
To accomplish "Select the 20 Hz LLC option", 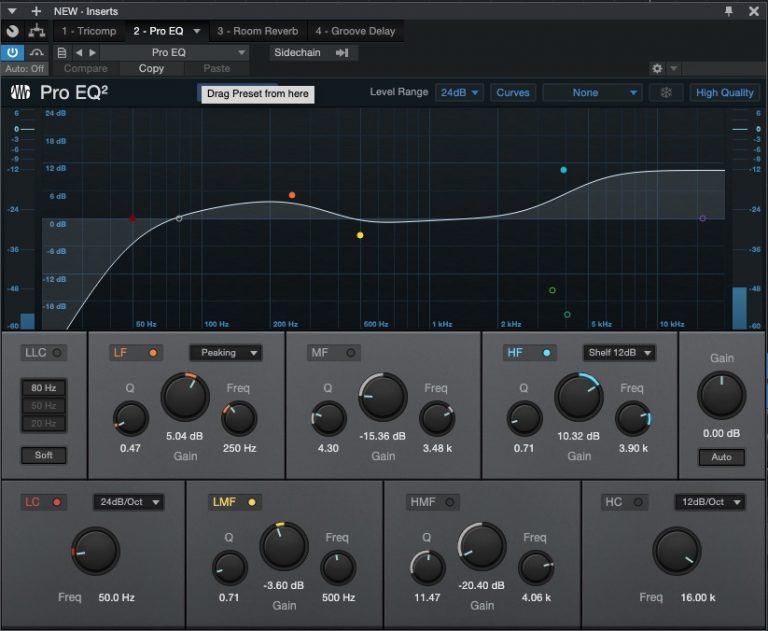I will pyautogui.click(x=44, y=423).
